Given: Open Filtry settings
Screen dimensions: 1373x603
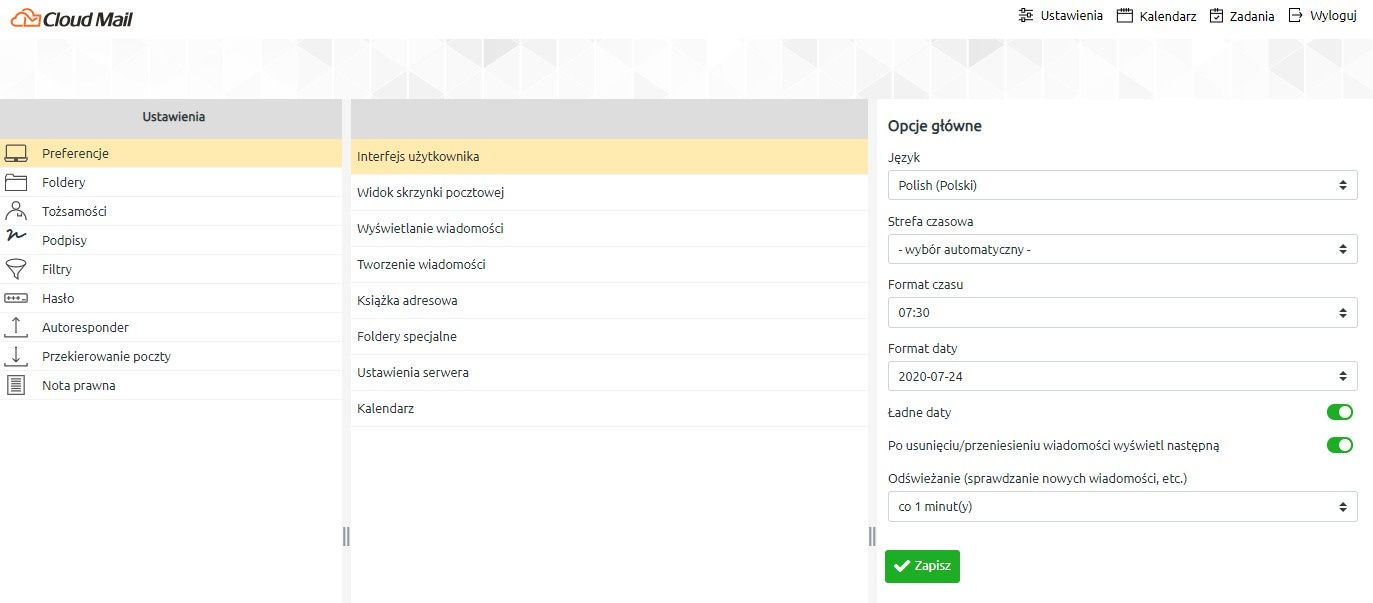Looking at the screenshot, I should click(171, 269).
